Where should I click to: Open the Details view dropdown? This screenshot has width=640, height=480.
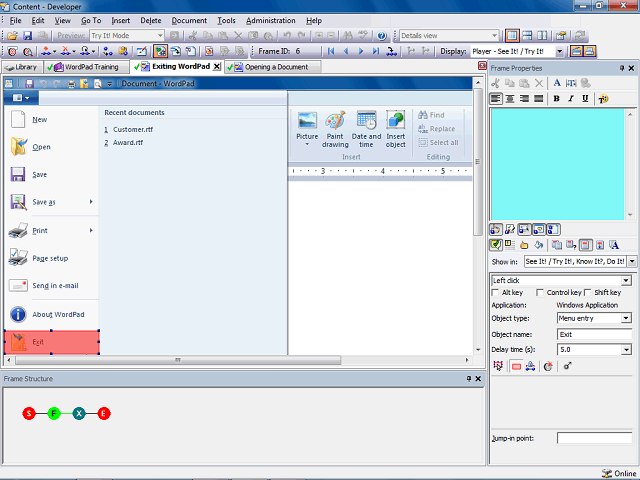pos(494,36)
